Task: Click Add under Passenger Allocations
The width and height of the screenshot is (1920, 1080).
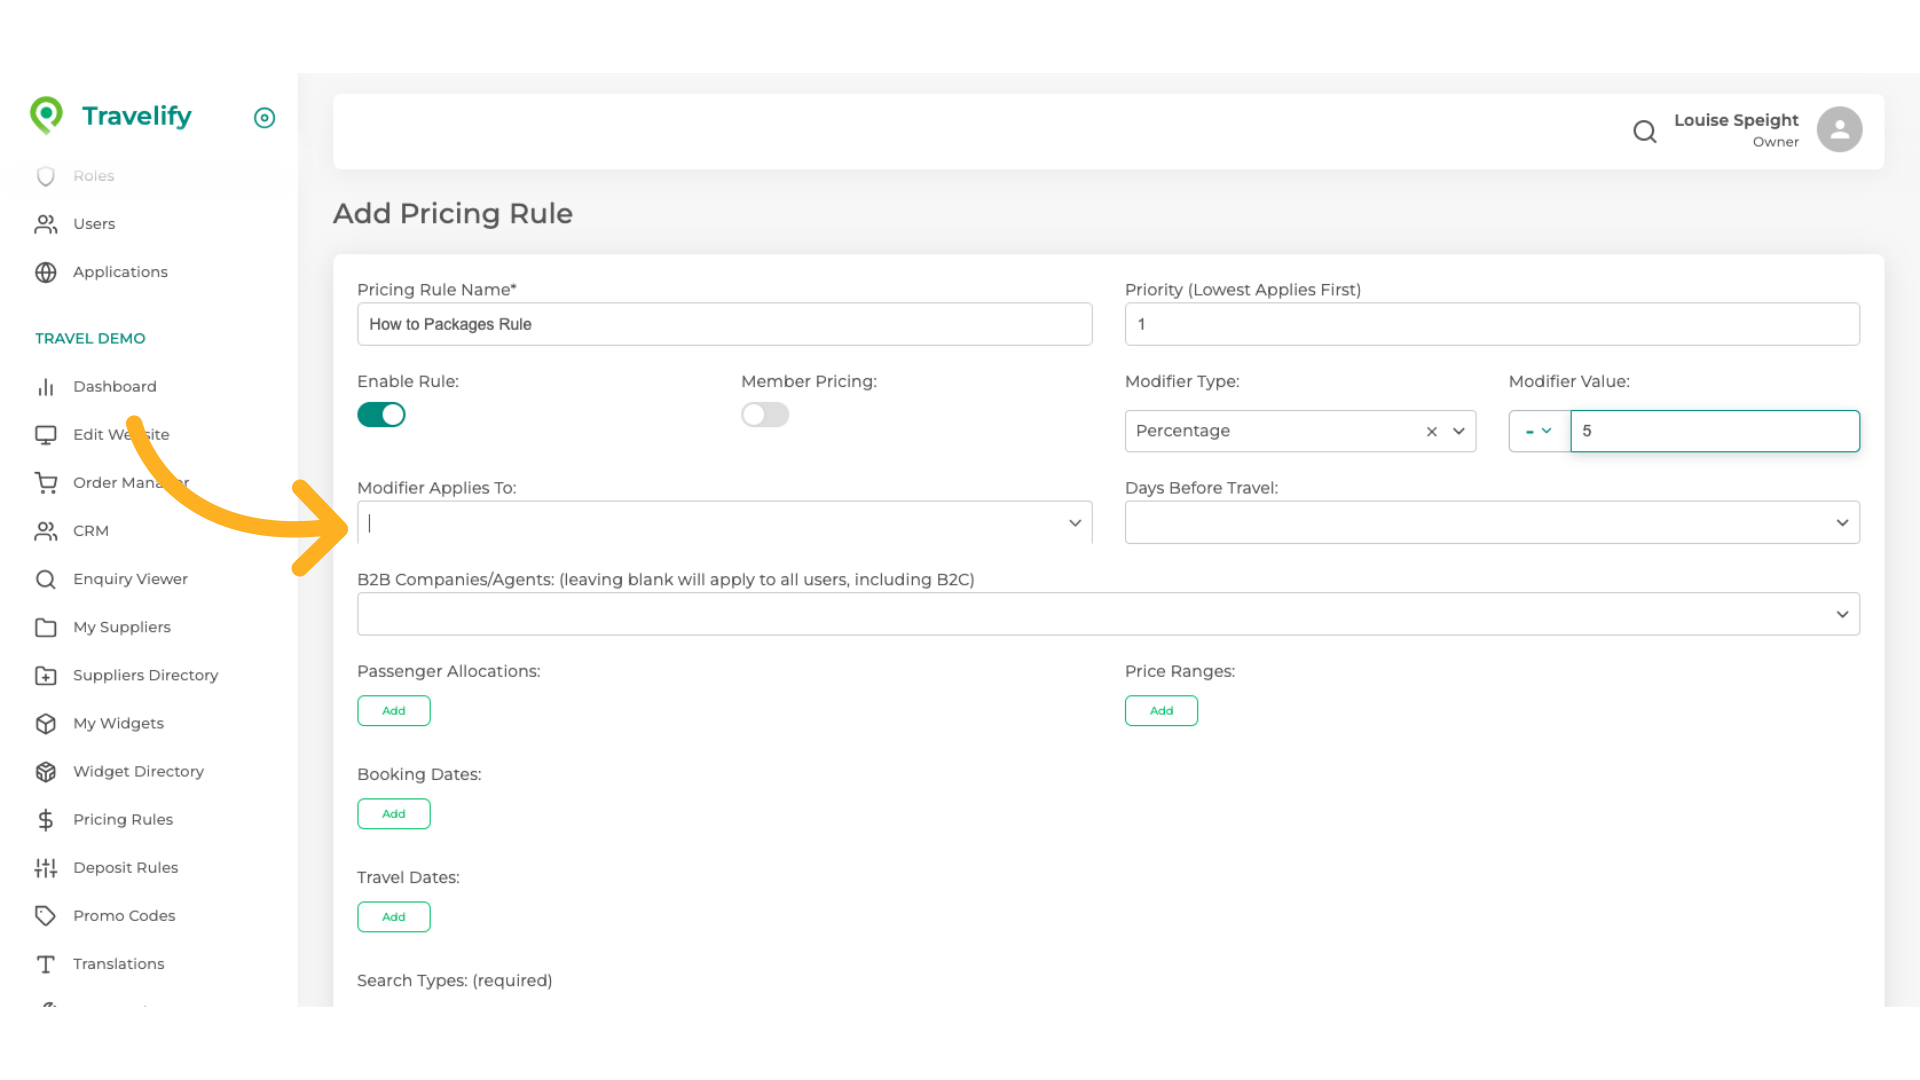Action: 394,711
